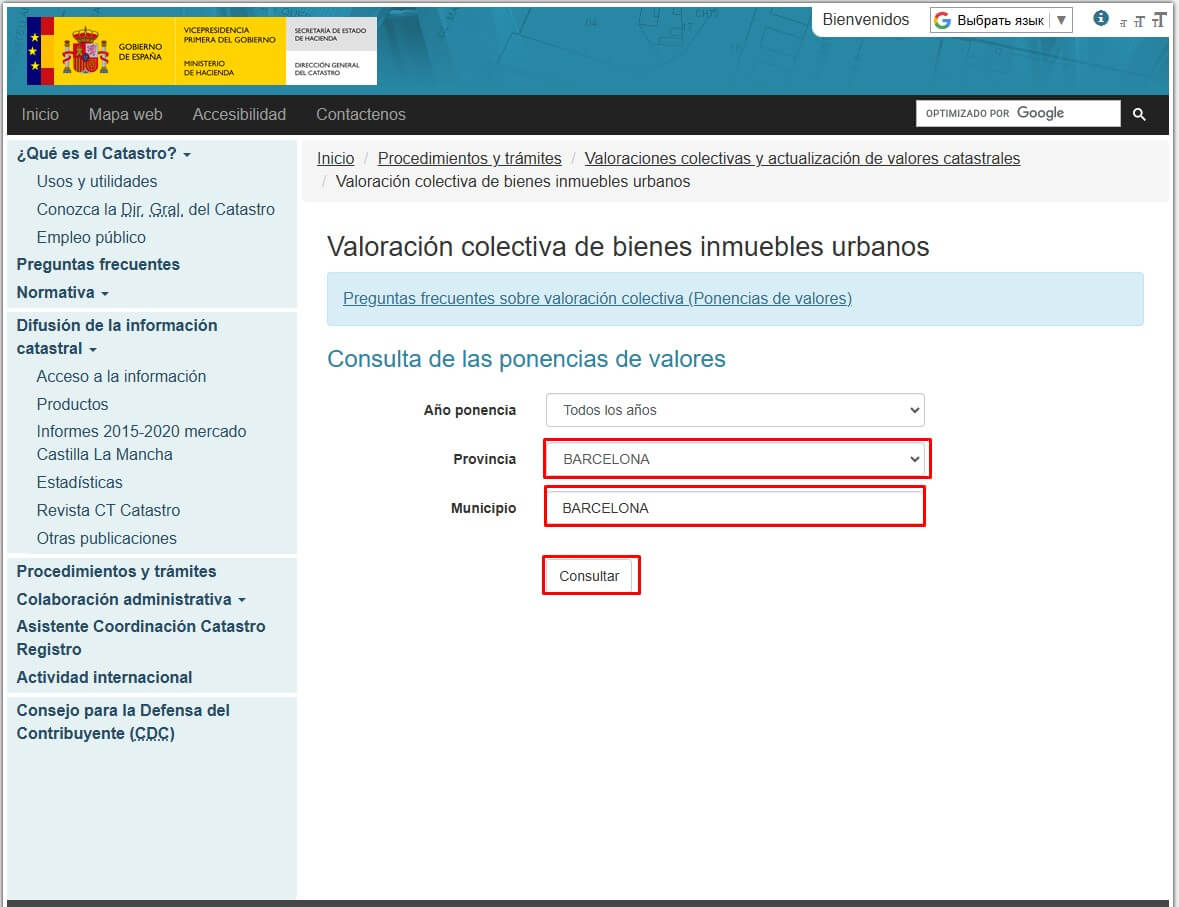Open Estadísticas in the sidebar

tap(79, 482)
